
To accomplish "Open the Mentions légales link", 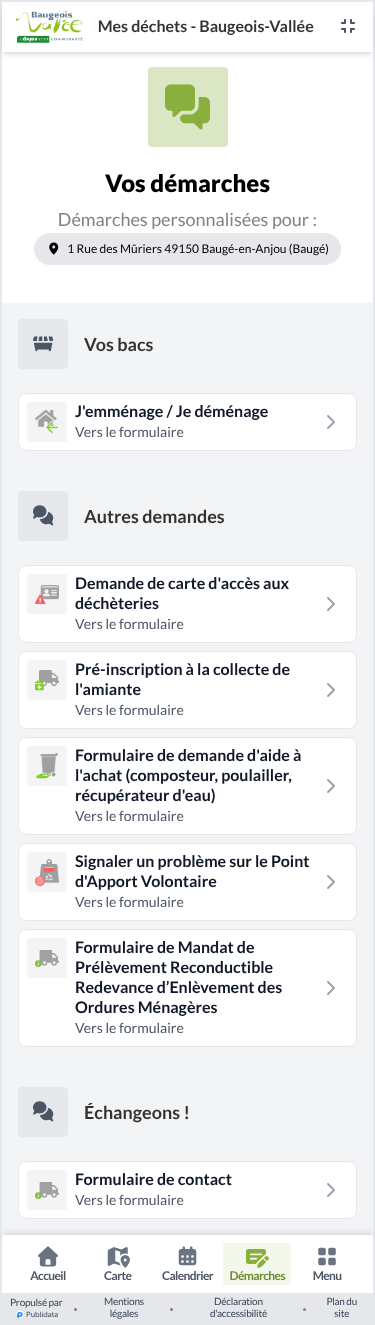I will tap(124, 1308).
